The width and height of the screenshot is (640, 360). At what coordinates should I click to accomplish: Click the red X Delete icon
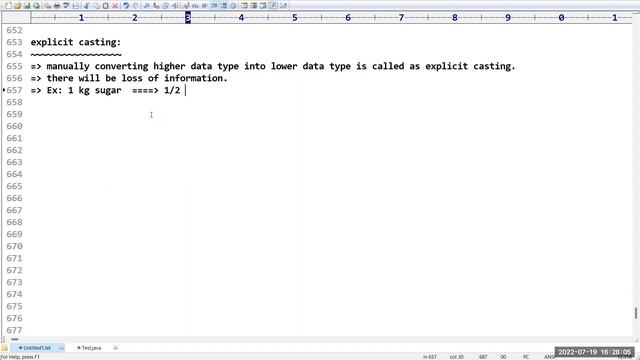(x=115, y=6)
